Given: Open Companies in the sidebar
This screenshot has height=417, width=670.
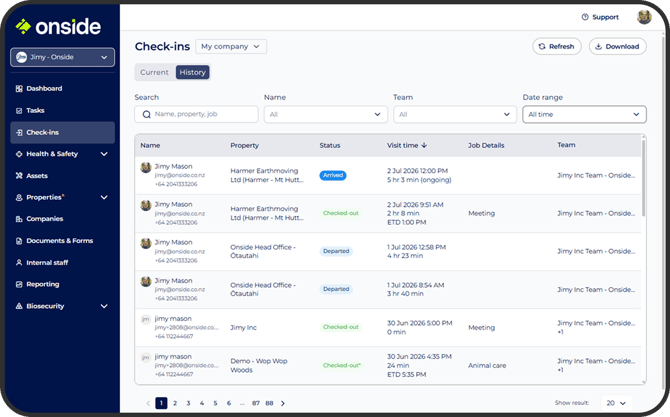Looking at the screenshot, I should [62, 219].
